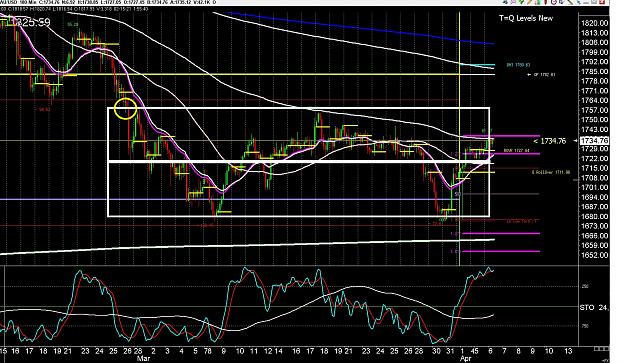Click the highlighted current price 1734.76 on axis
This screenshot has height=363, width=625.
point(595,141)
